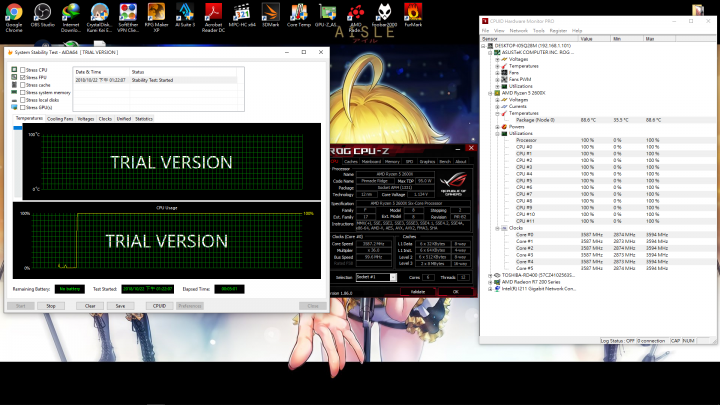
Task: Click the Currents icon under AMD Ryzen
Action: coord(504,106)
